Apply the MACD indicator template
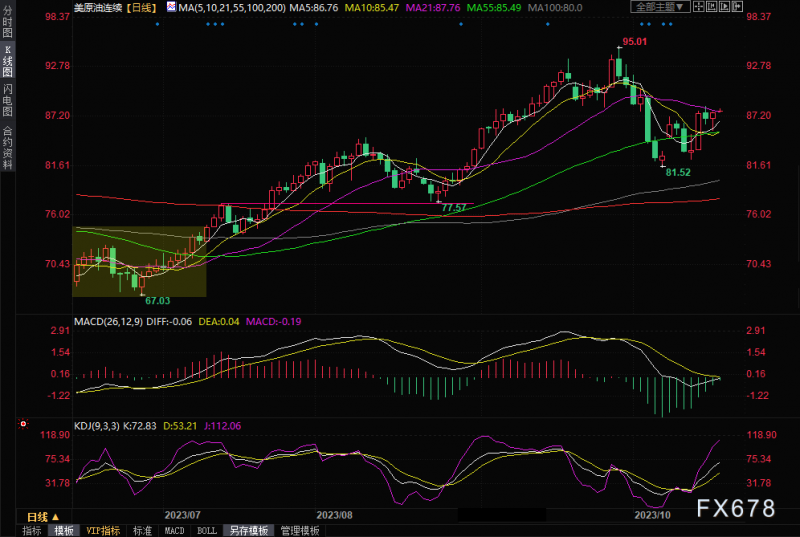Image resolution: width=800 pixels, height=537 pixels. pyautogui.click(x=174, y=530)
